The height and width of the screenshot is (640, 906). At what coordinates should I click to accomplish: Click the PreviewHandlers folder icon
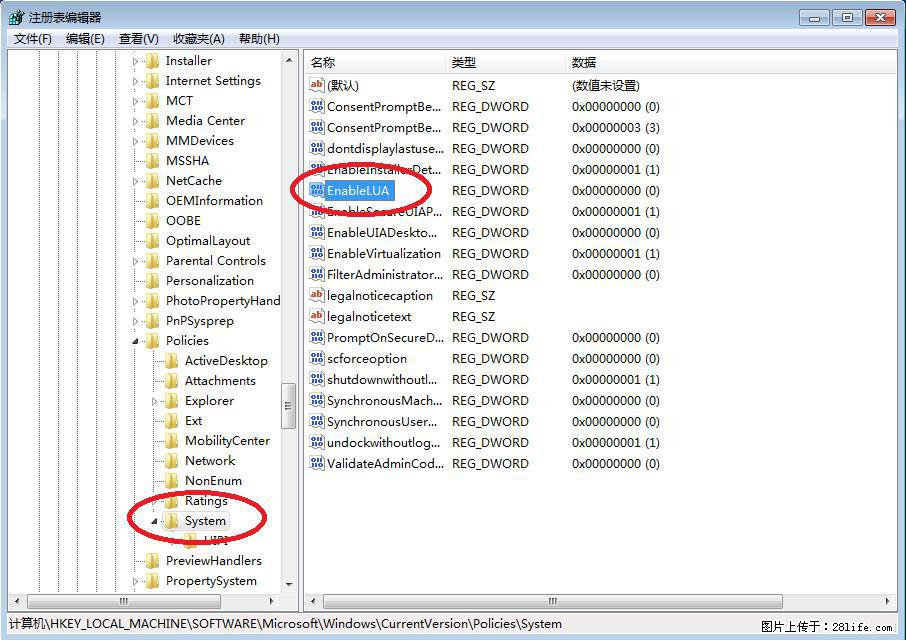(x=152, y=560)
